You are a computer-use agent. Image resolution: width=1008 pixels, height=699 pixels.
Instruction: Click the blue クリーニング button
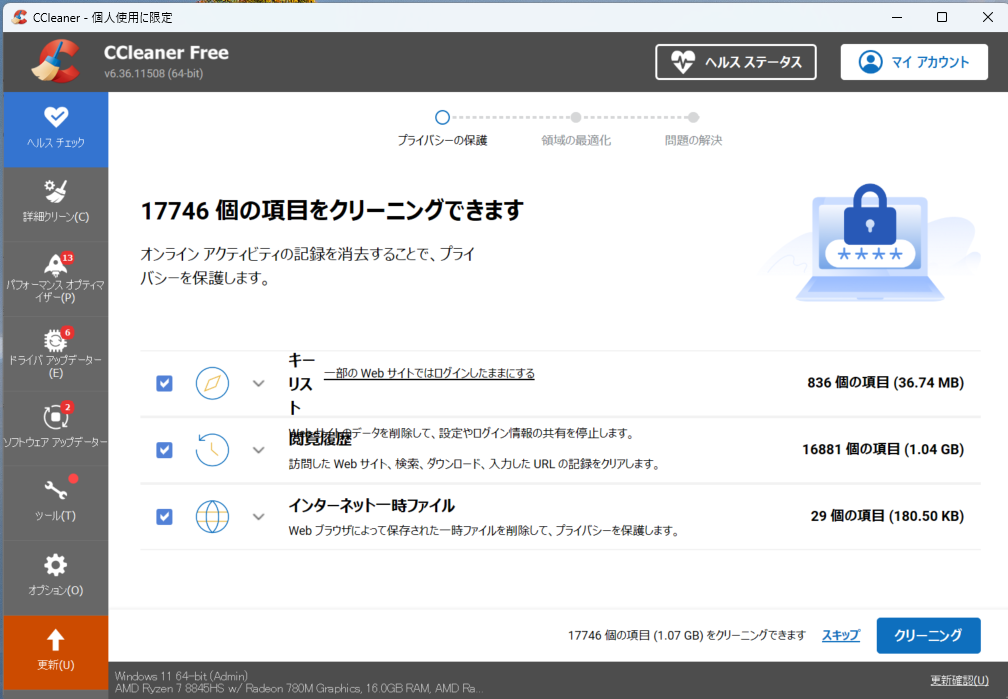point(928,635)
